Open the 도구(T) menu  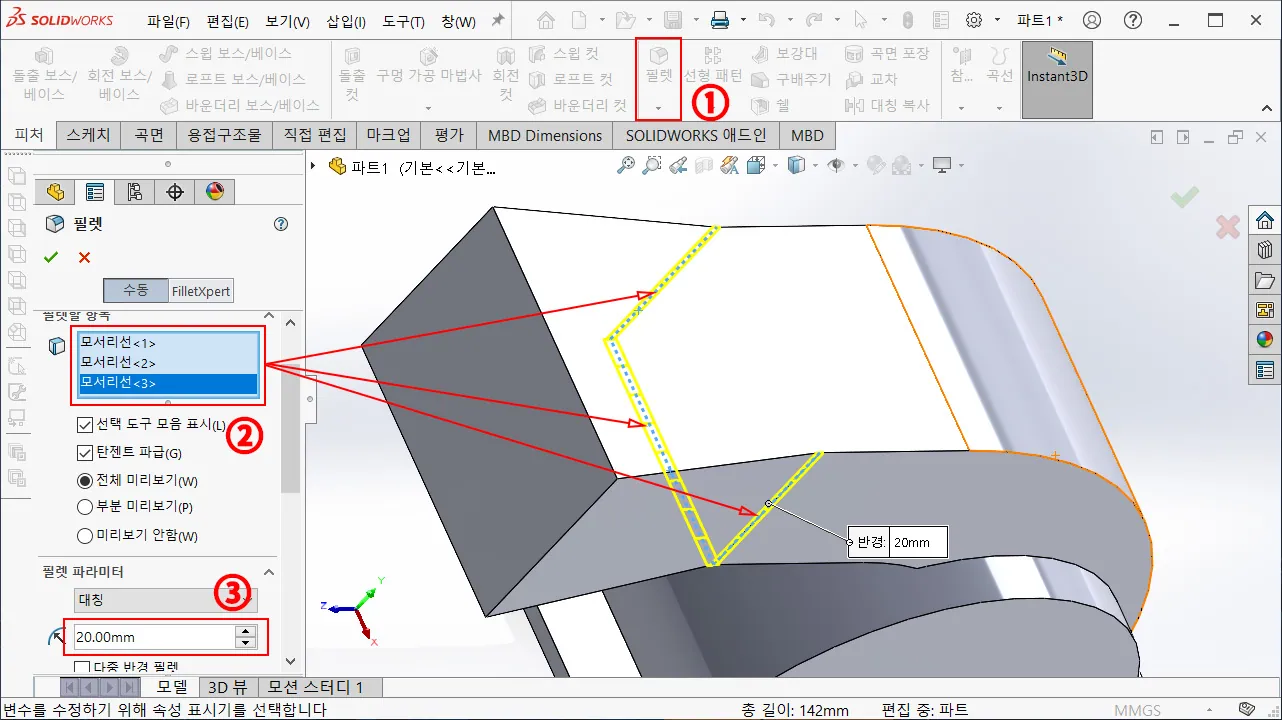404,22
